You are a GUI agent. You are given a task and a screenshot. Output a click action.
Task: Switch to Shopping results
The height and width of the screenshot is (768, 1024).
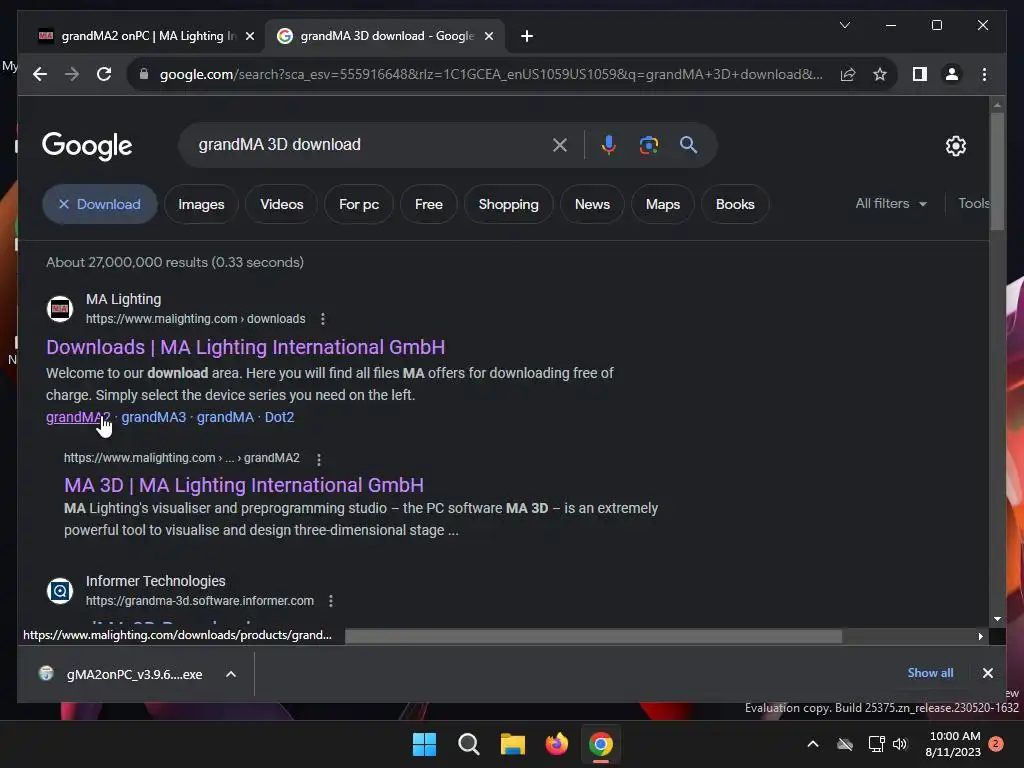(508, 204)
